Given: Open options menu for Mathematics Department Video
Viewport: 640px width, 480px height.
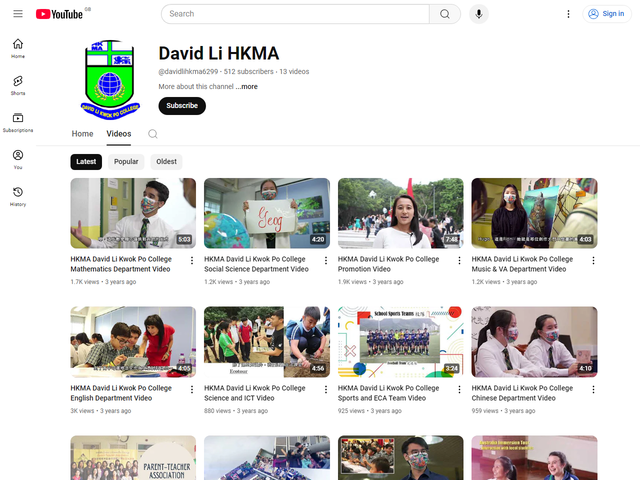Looking at the screenshot, I should [191, 260].
